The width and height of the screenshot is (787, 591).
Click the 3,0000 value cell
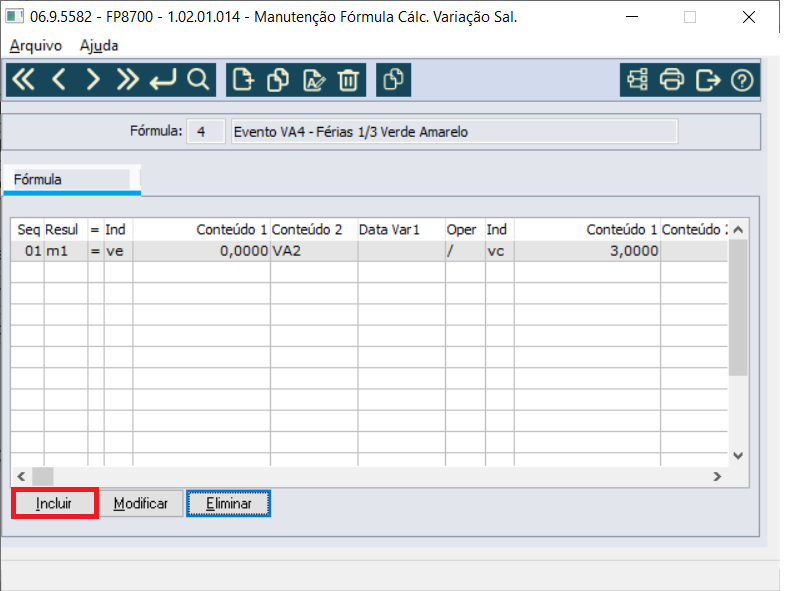[587, 251]
